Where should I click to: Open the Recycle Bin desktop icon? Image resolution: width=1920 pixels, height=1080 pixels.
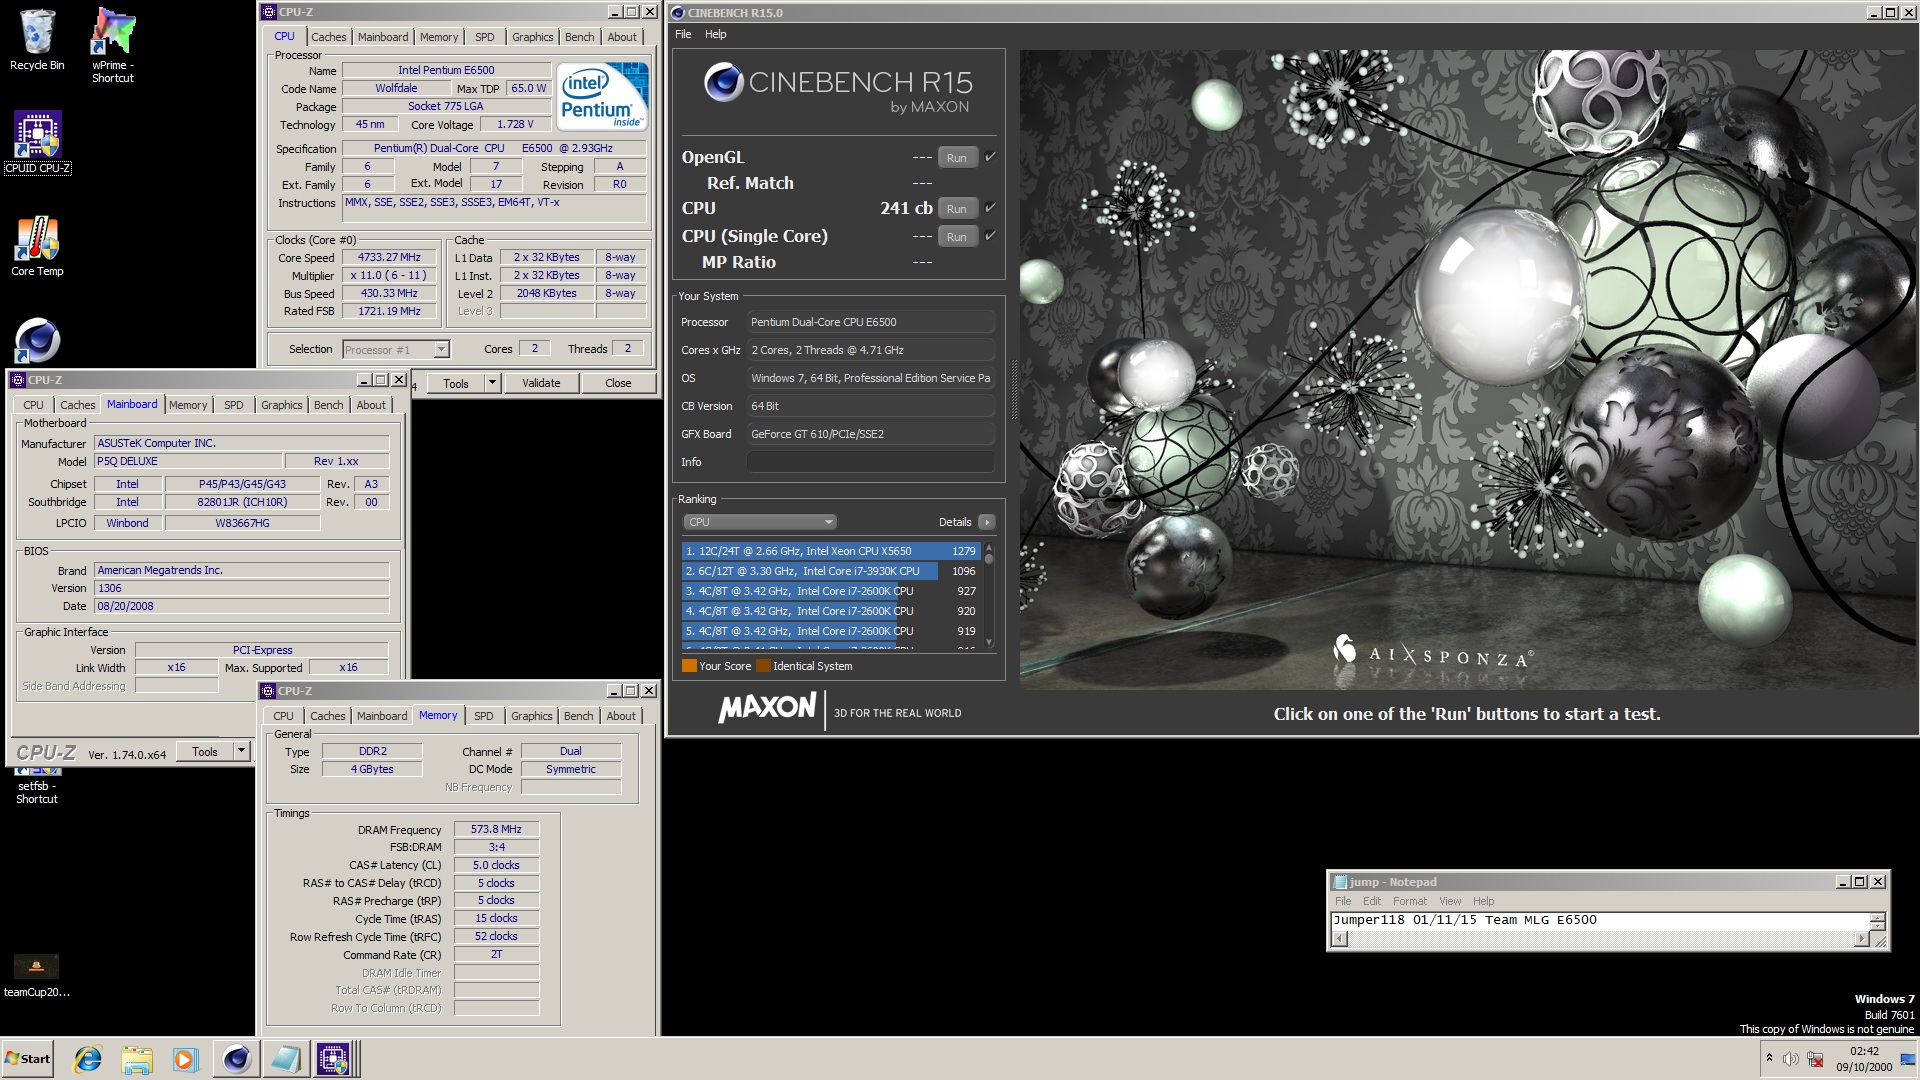(37, 40)
